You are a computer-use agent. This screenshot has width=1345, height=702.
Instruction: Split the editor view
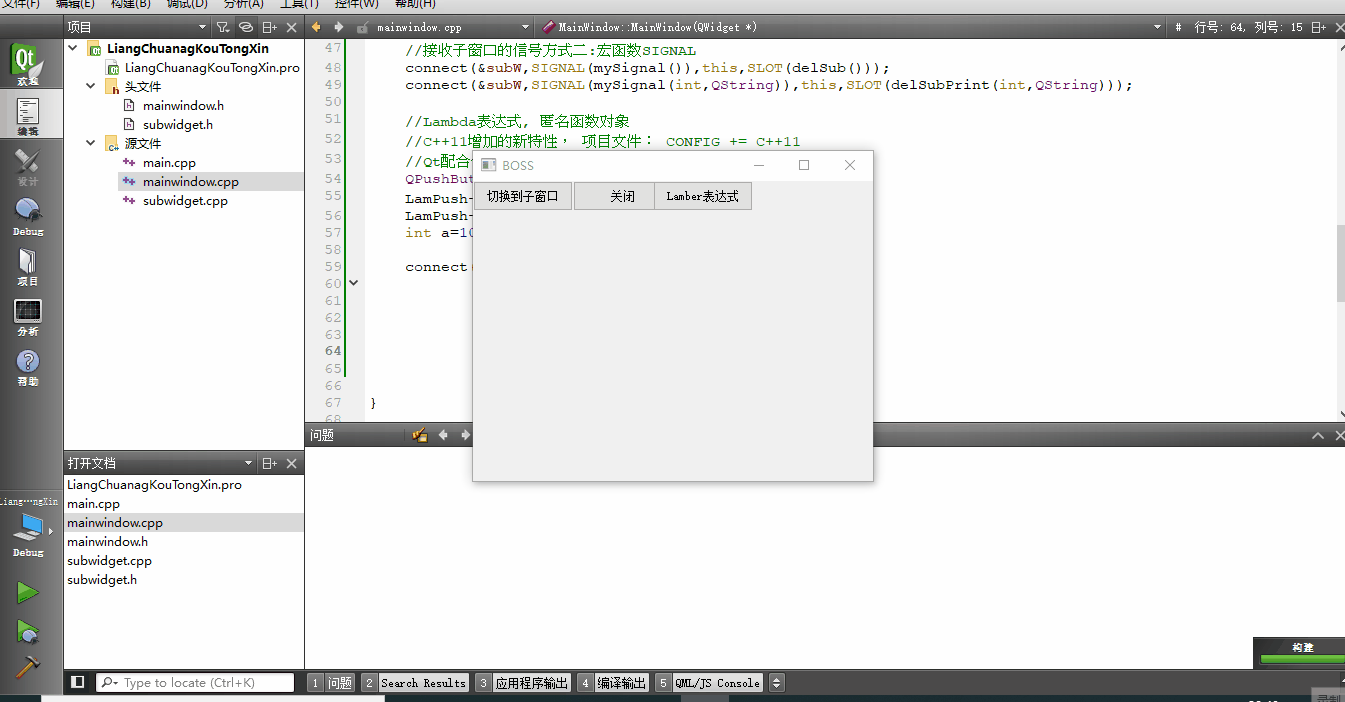(x=1319, y=27)
